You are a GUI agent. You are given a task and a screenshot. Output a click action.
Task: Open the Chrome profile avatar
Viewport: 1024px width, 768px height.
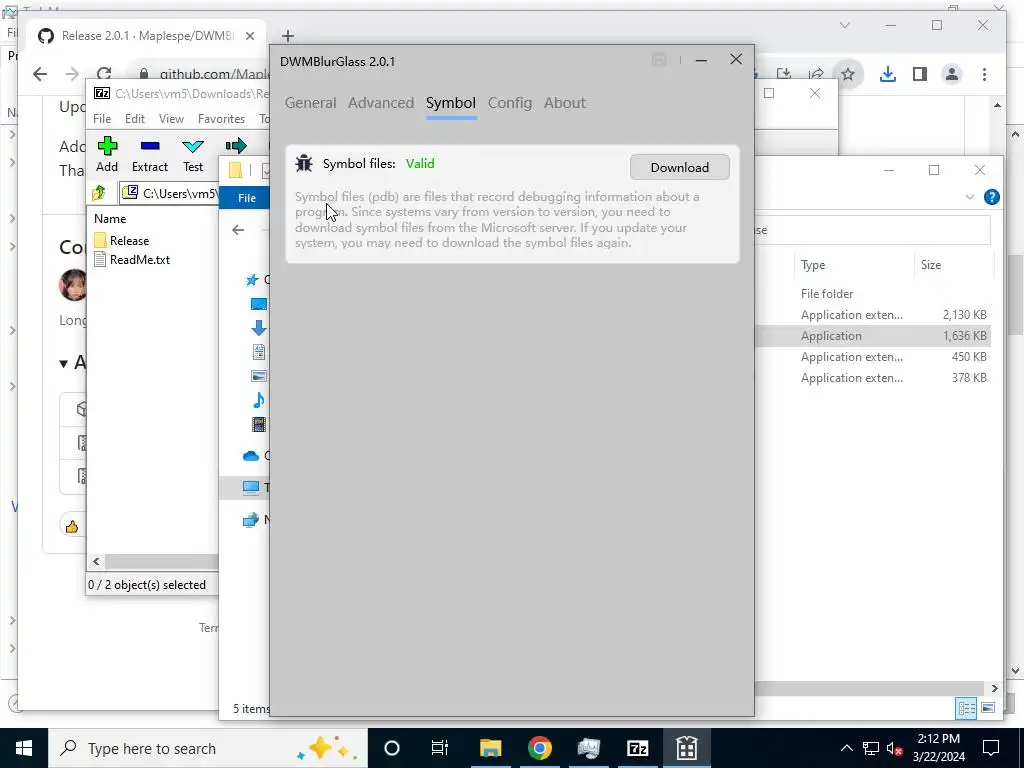click(952, 74)
